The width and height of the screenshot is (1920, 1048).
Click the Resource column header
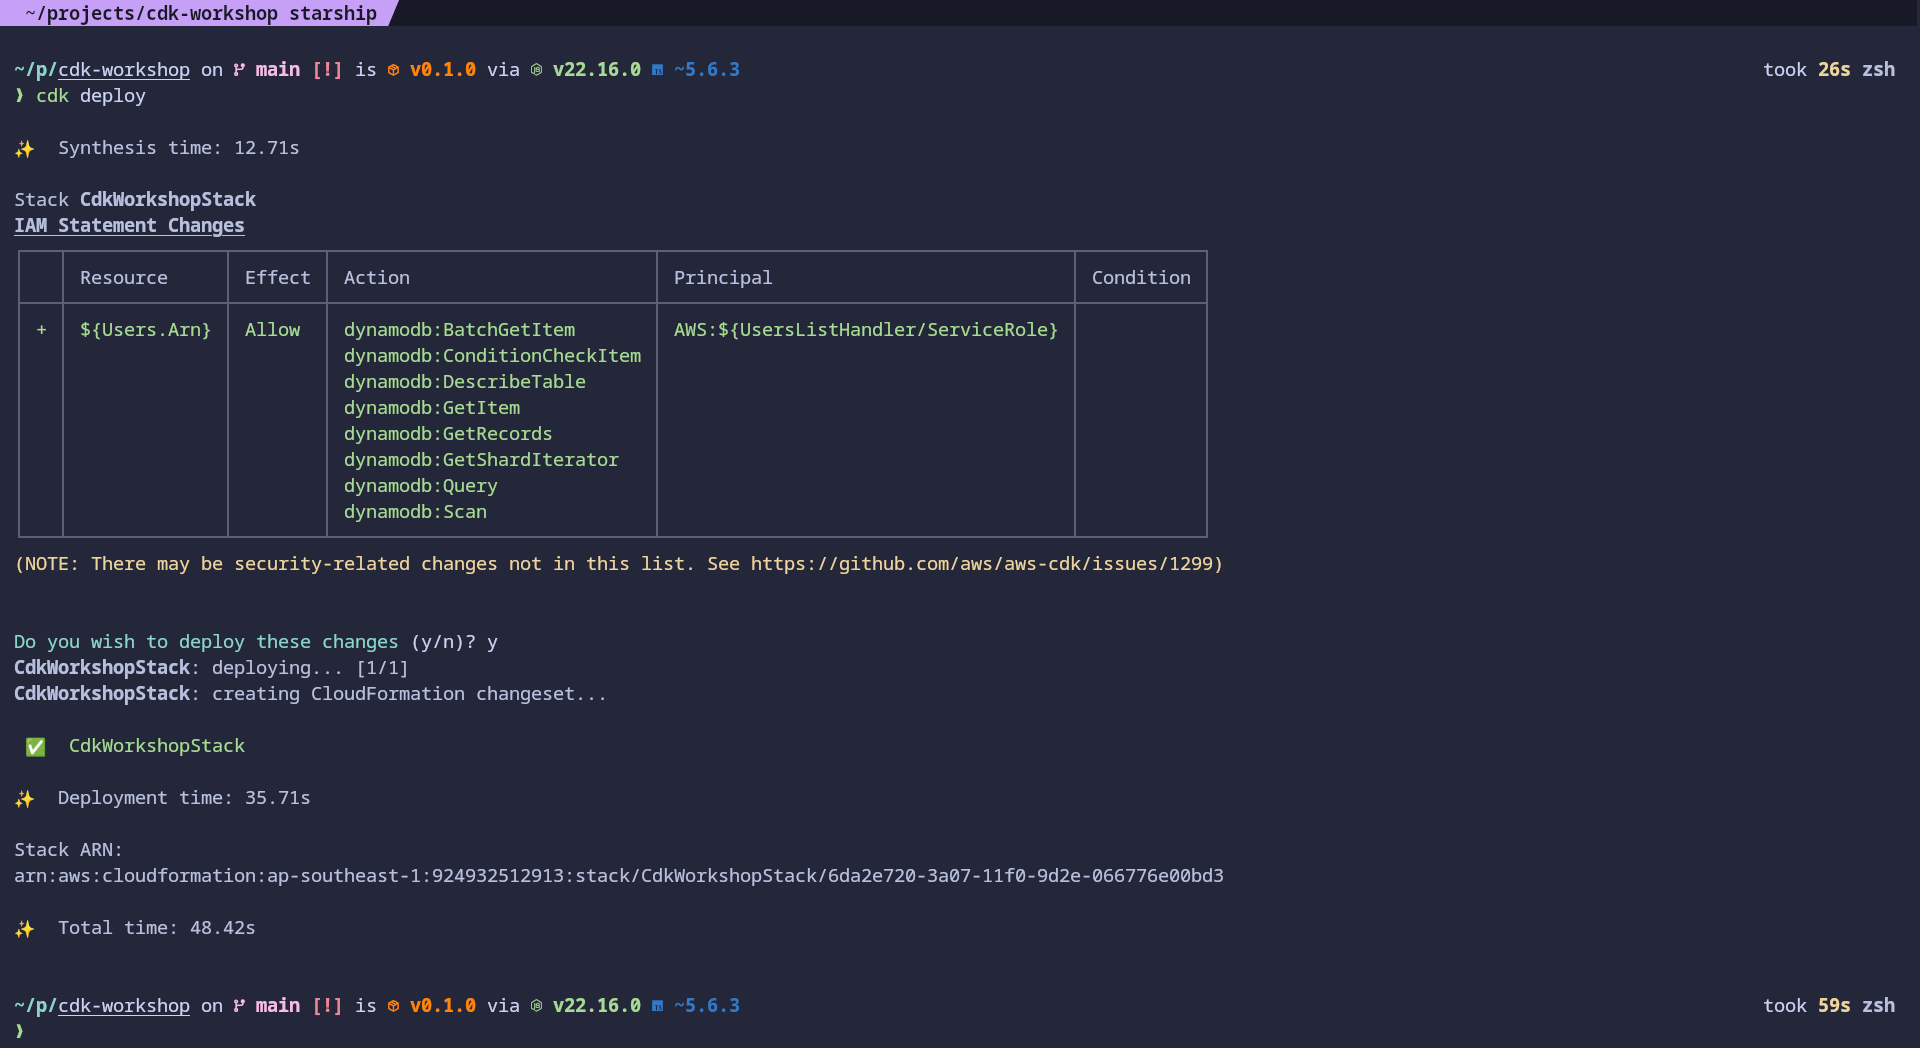pos(124,278)
